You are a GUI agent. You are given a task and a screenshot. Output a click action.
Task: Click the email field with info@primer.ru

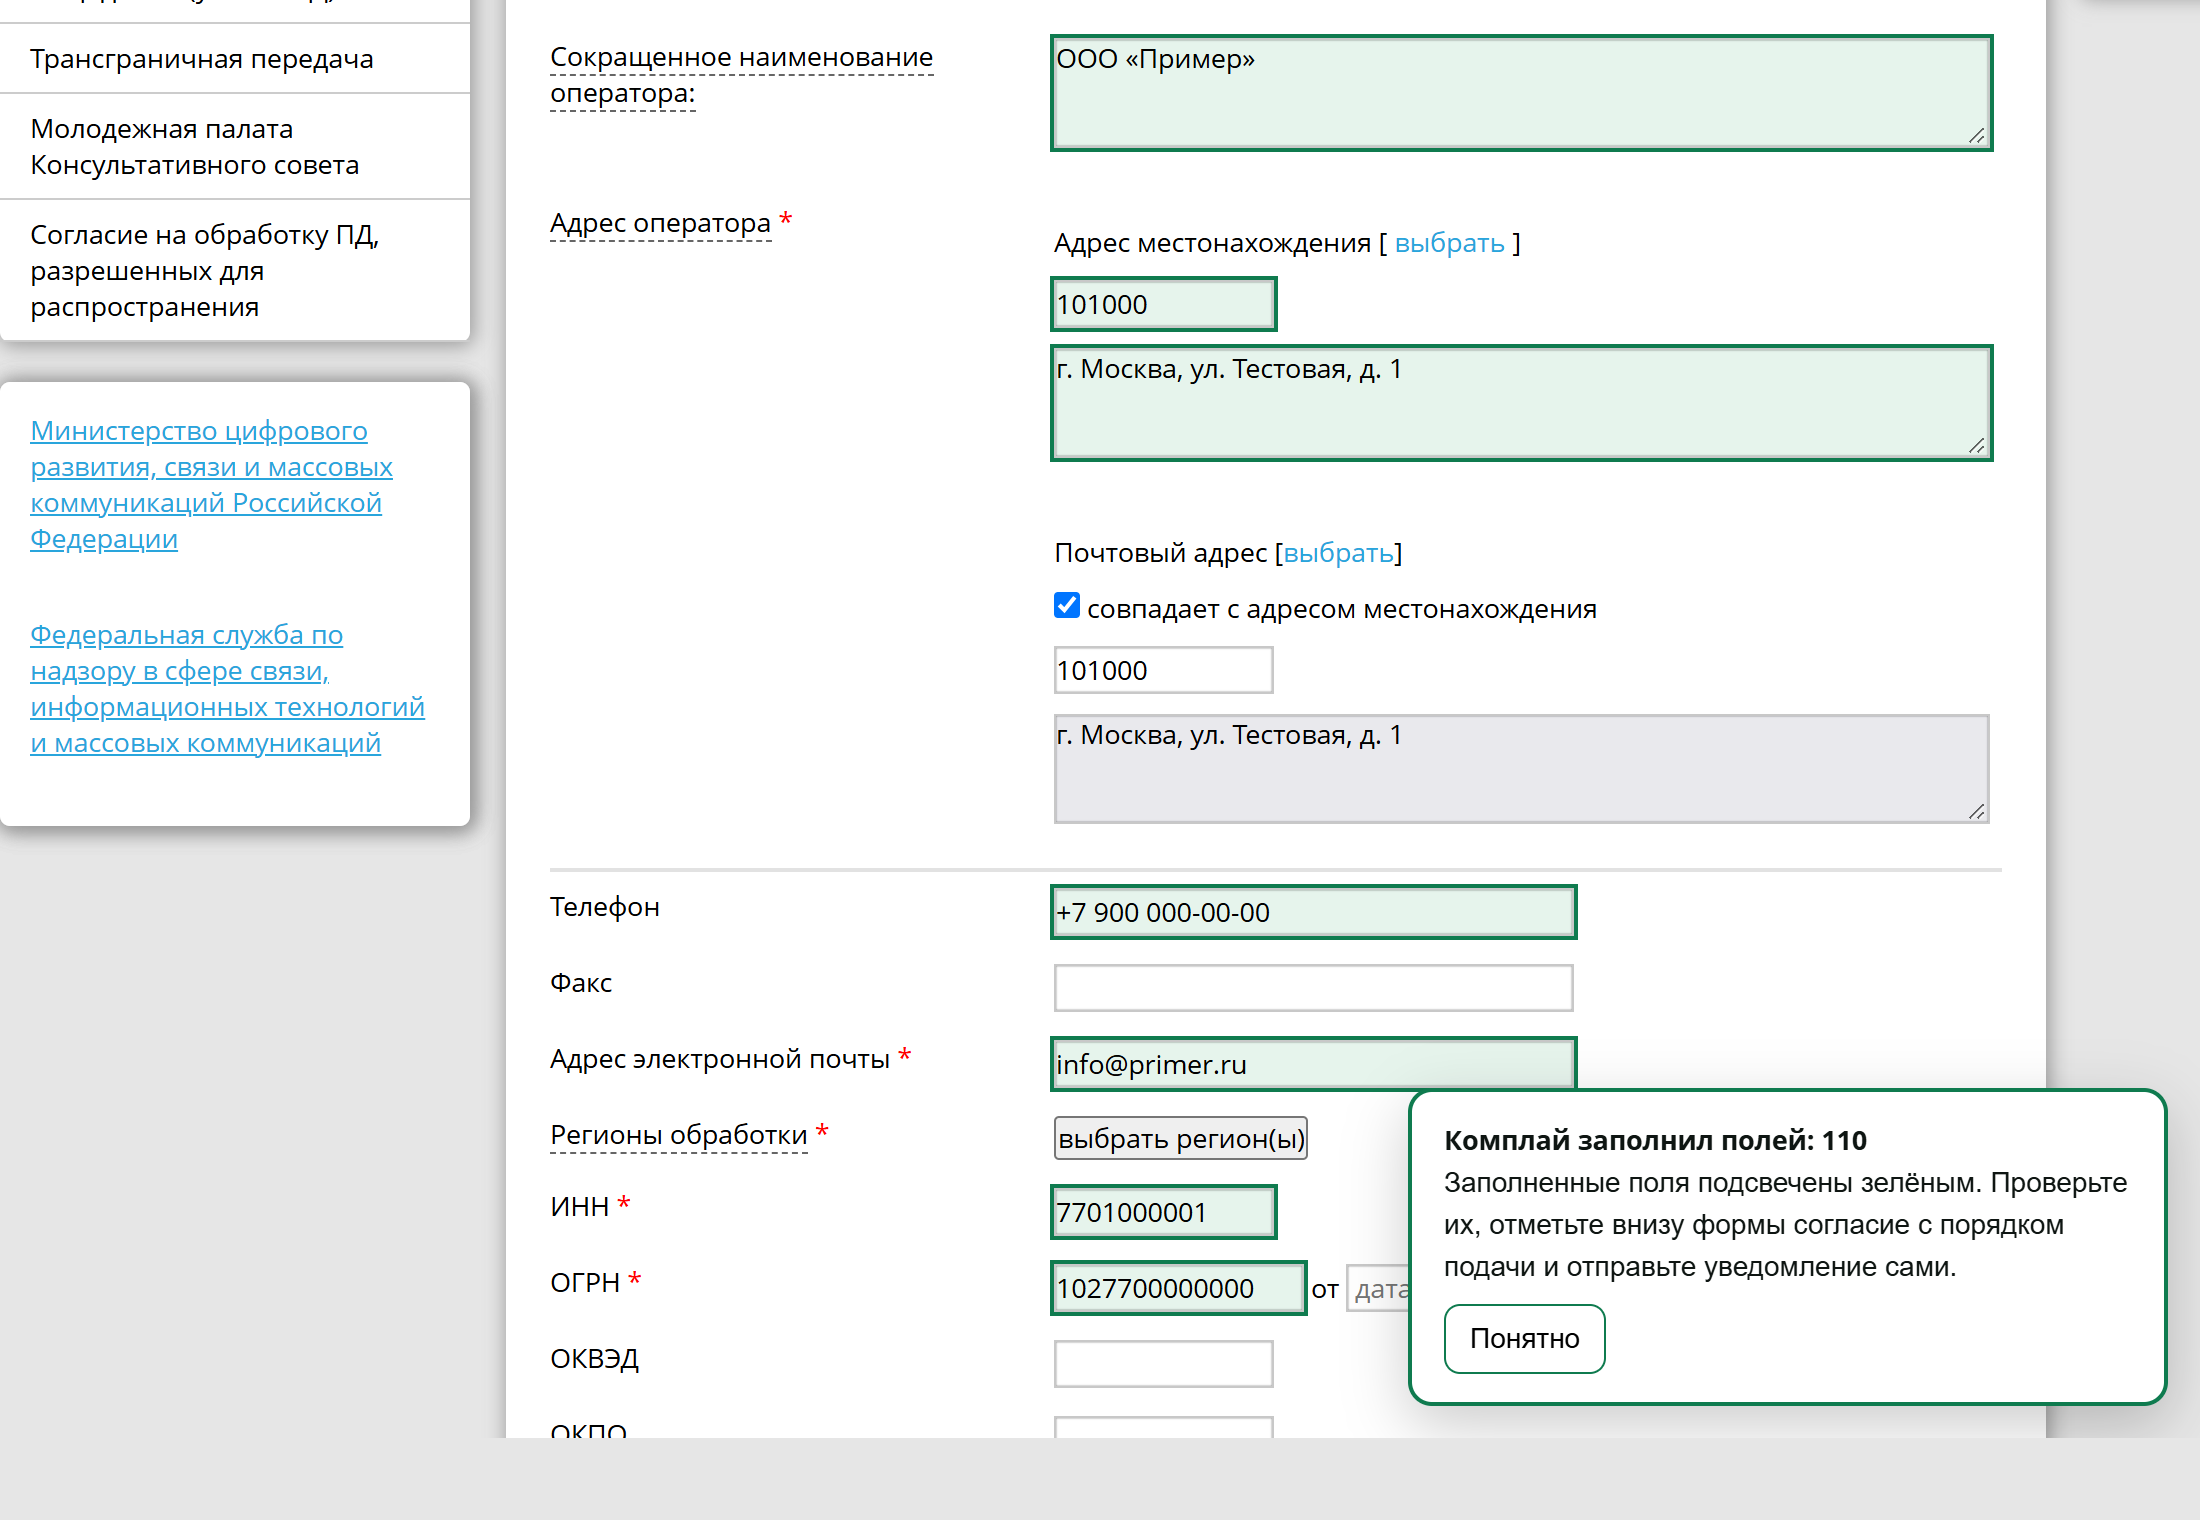[x=1313, y=1064]
